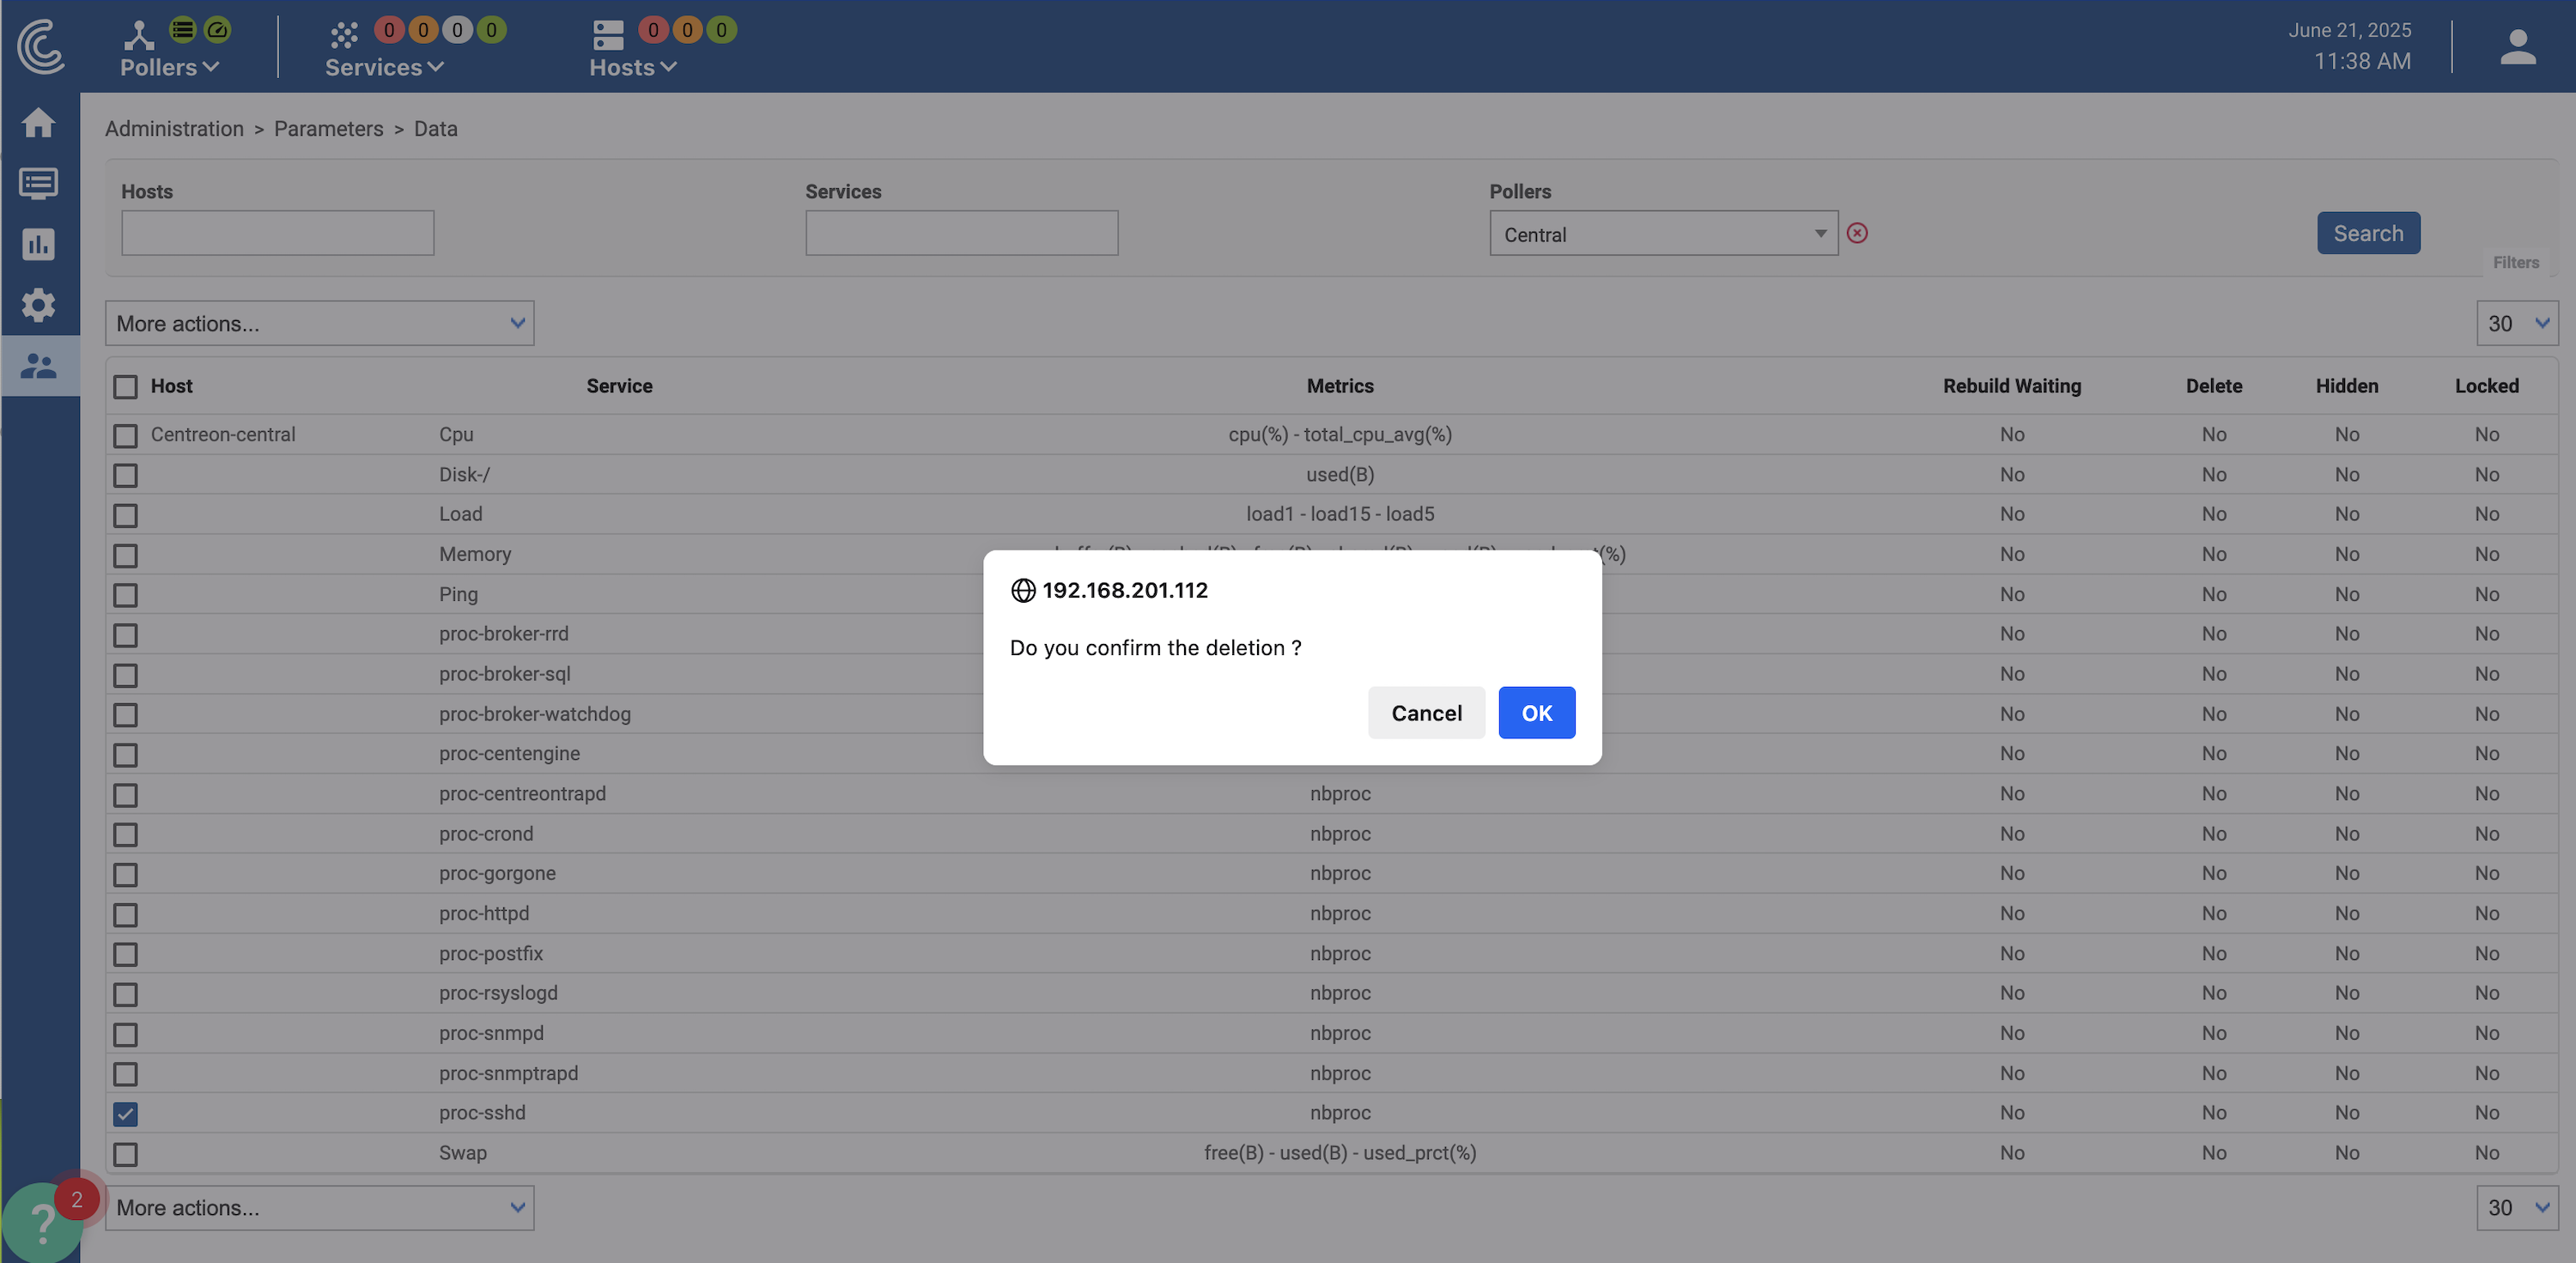The image size is (2576, 1263).
Task: Uncheck the proc-sshd row checkbox
Action: (125, 1113)
